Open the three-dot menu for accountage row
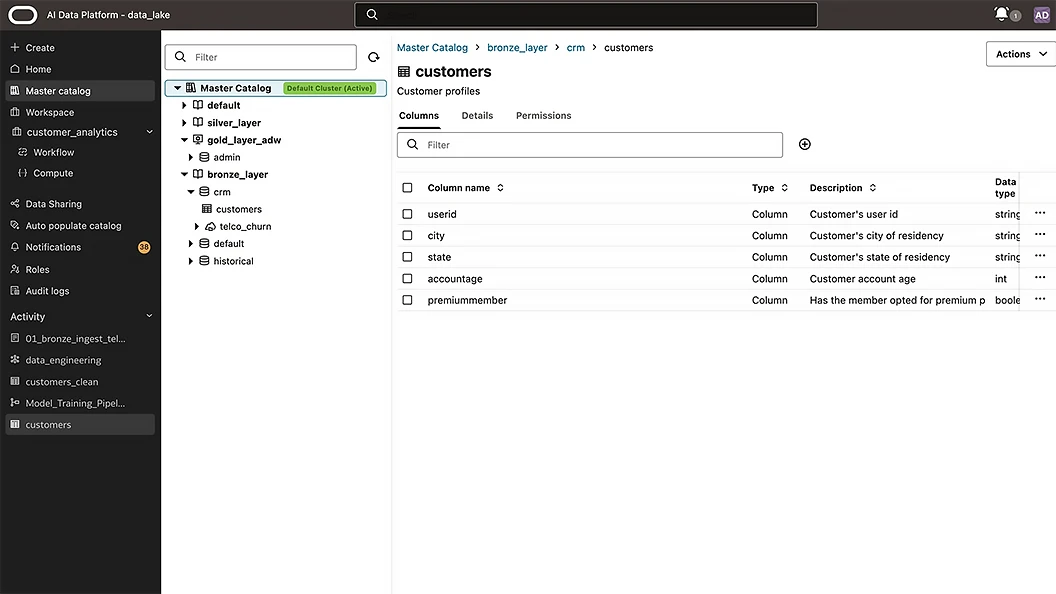The height and width of the screenshot is (594, 1056). [x=1040, y=278]
